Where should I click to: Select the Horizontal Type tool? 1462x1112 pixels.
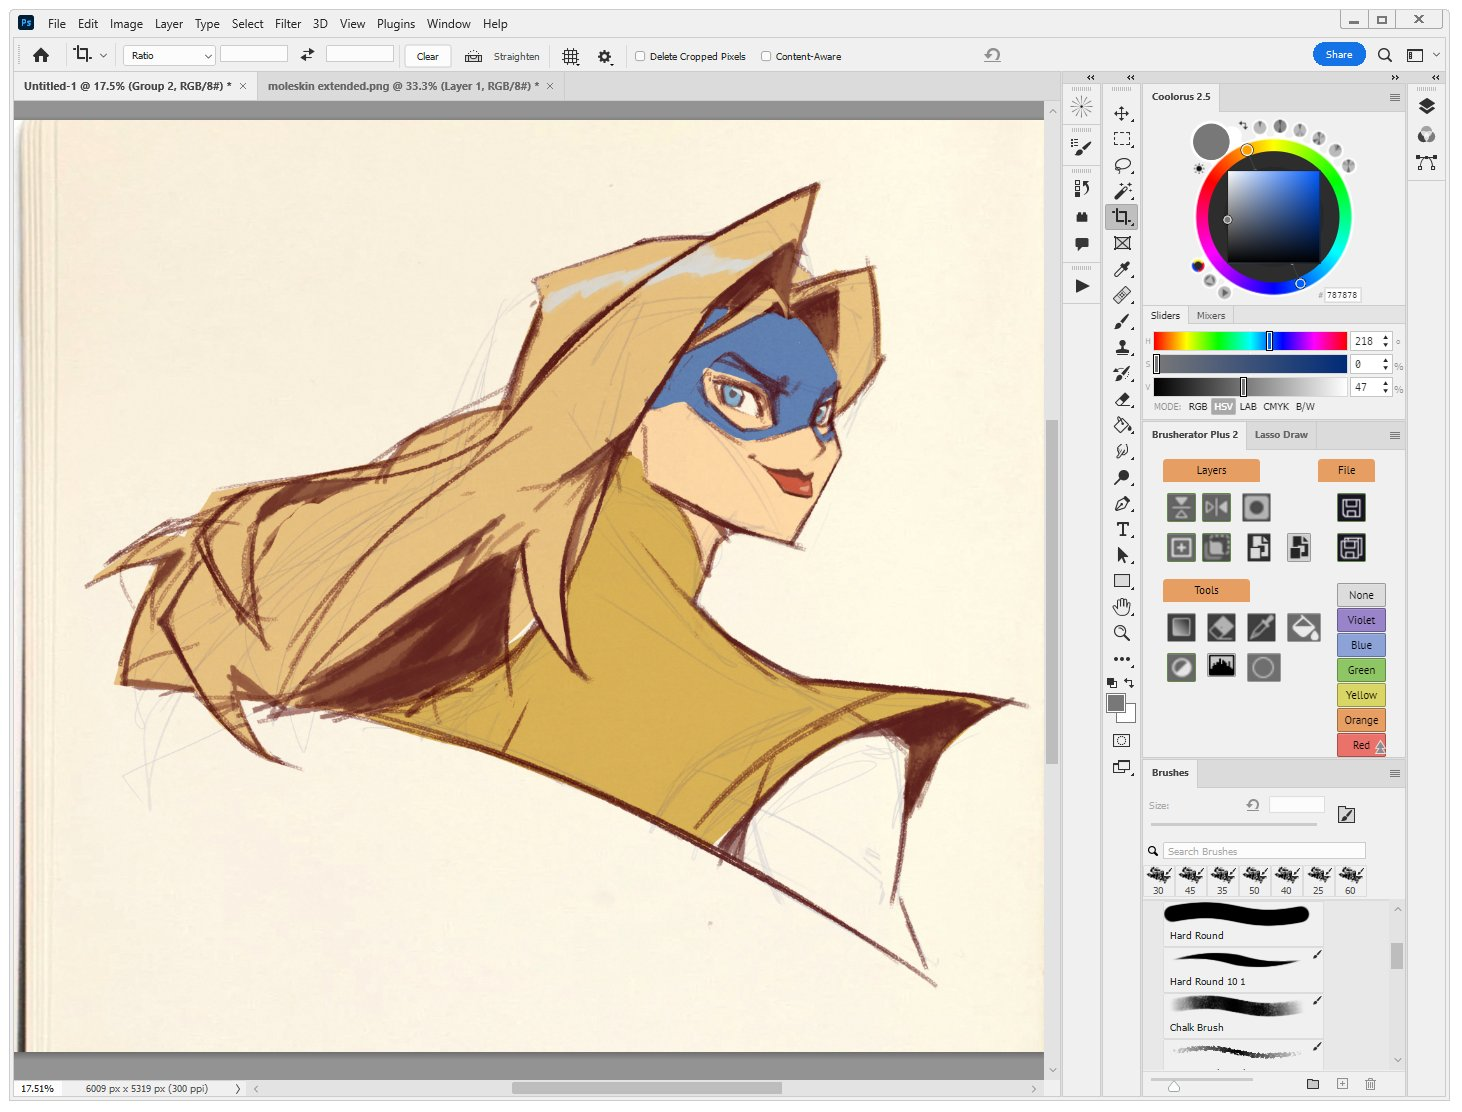(x=1122, y=529)
